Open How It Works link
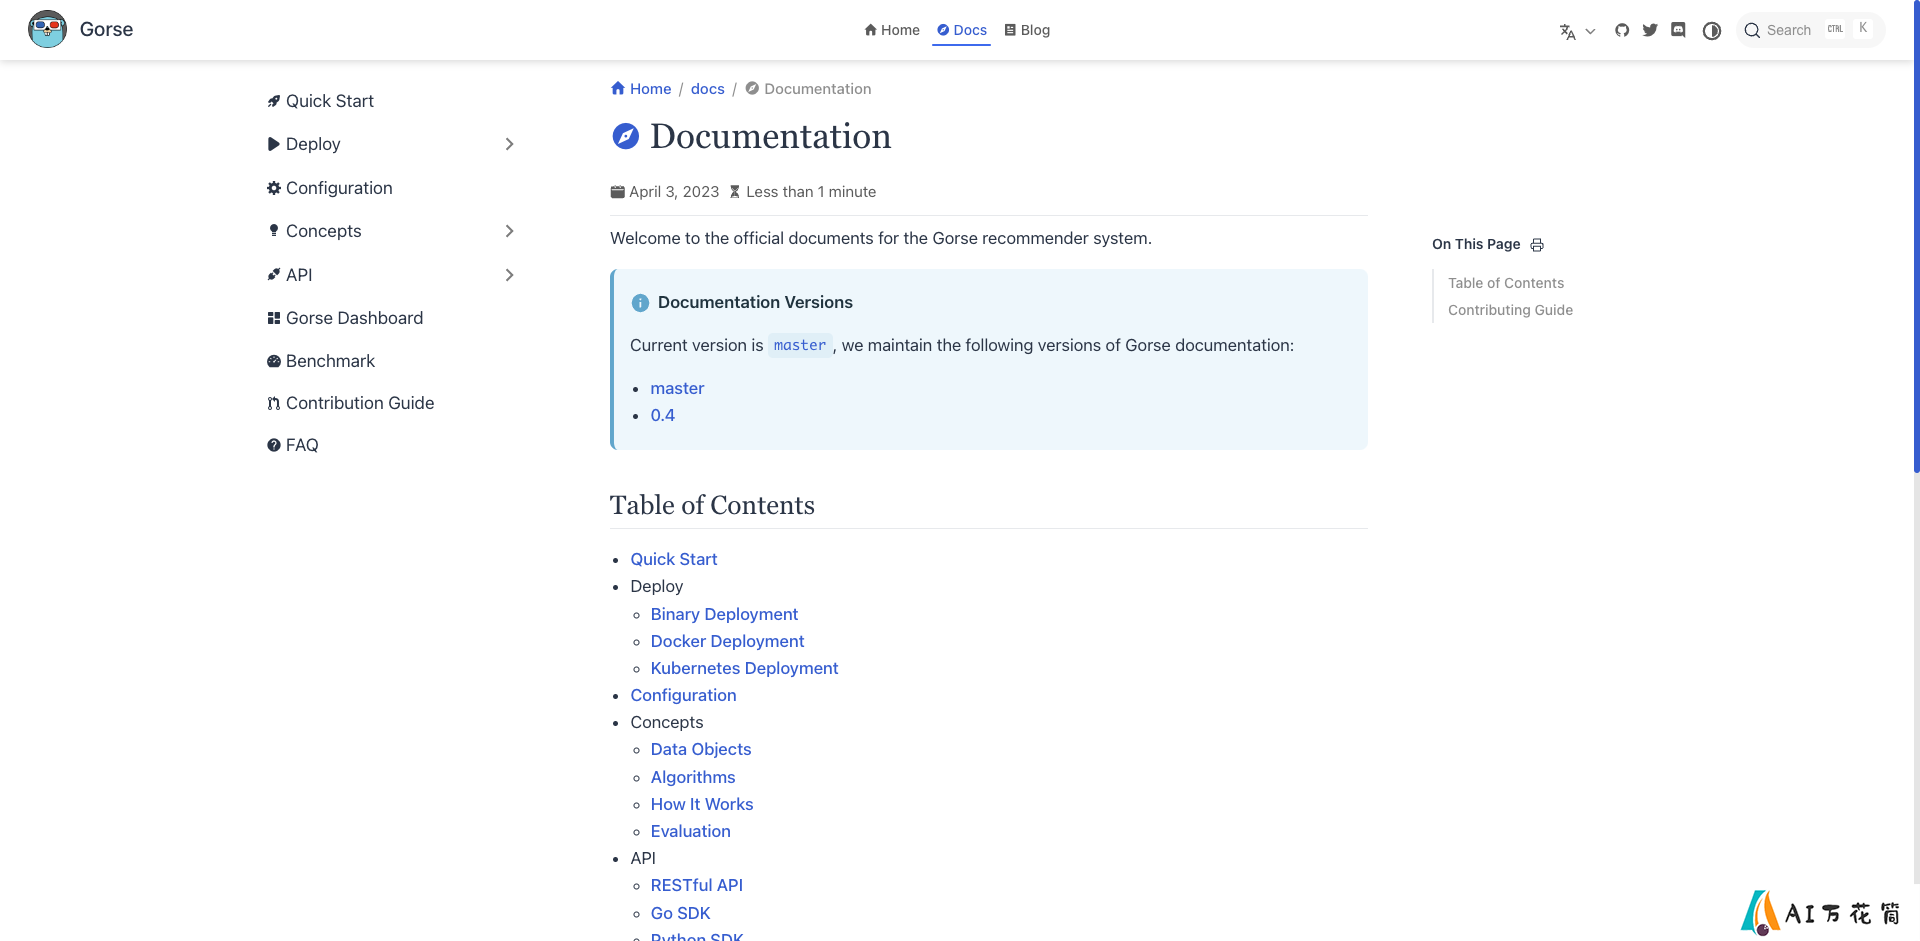Image resolution: width=1920 pixels, height=941 pixels. pos(702,804)
